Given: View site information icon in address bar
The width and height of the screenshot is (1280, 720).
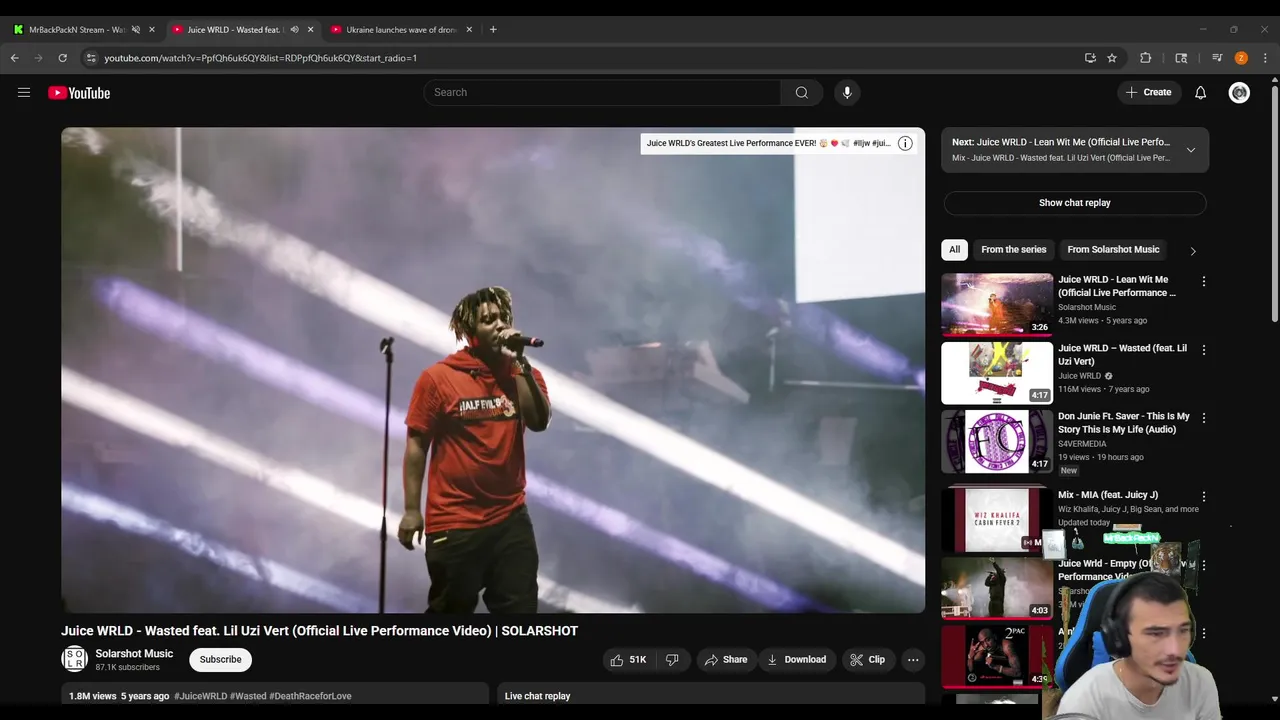Looking at the screenshot, I should click(91, 58).
